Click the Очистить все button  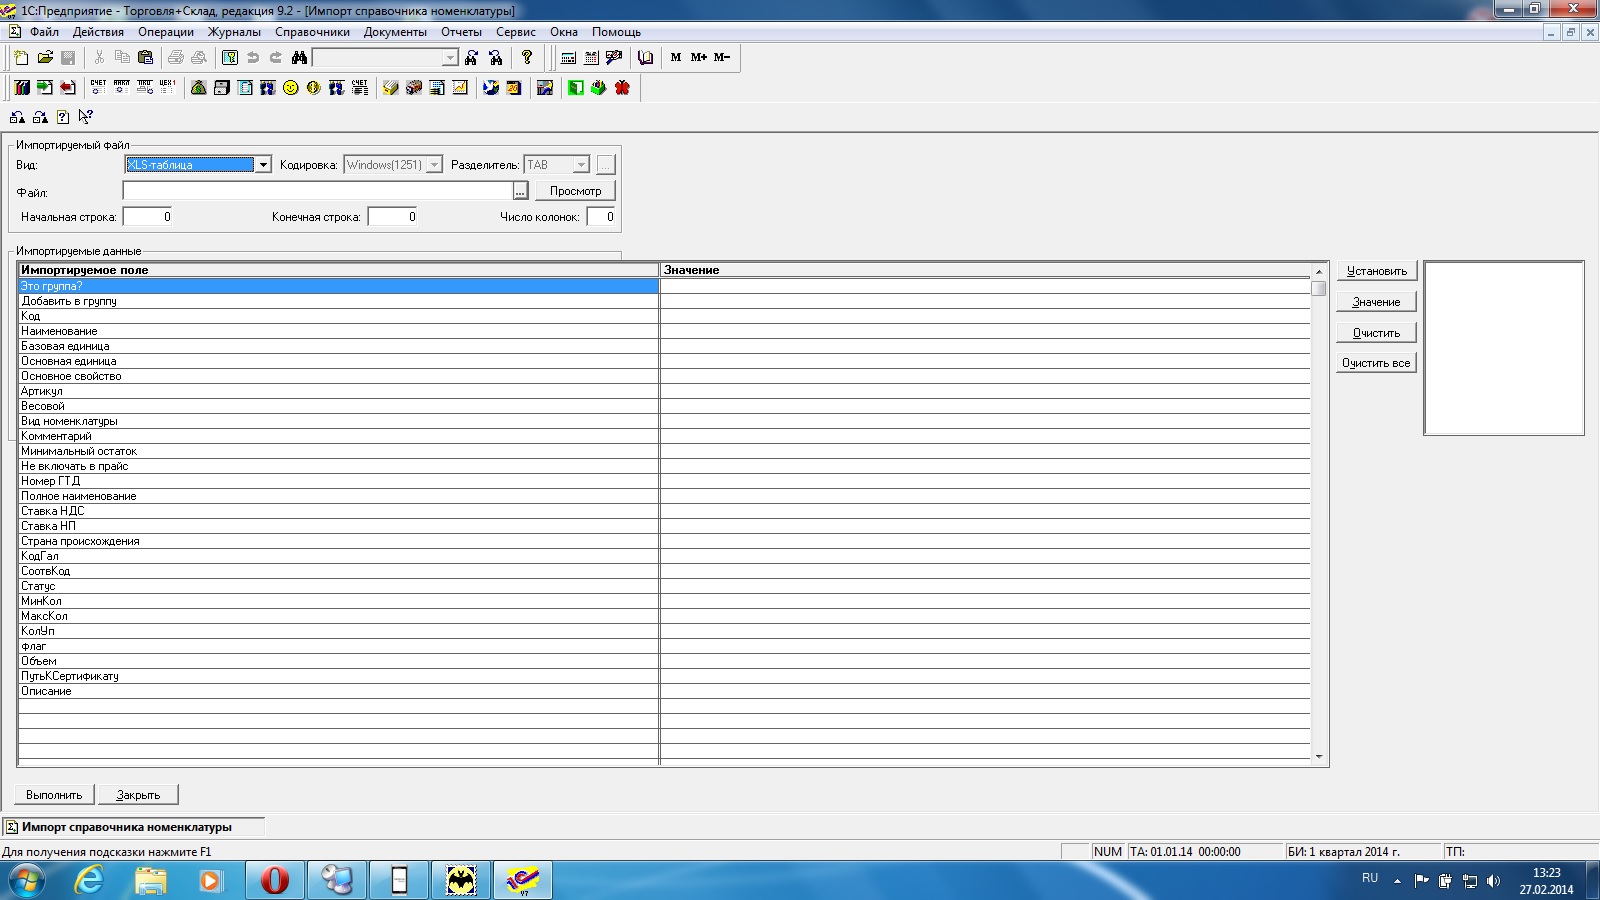point(1376,363)
